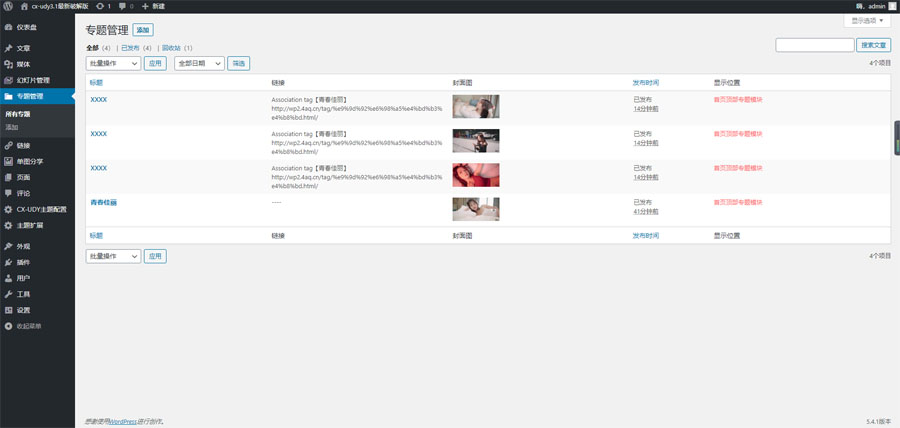Open the 媒体 media icon
This screenshot has width=900, height=428.
(8, 64)
